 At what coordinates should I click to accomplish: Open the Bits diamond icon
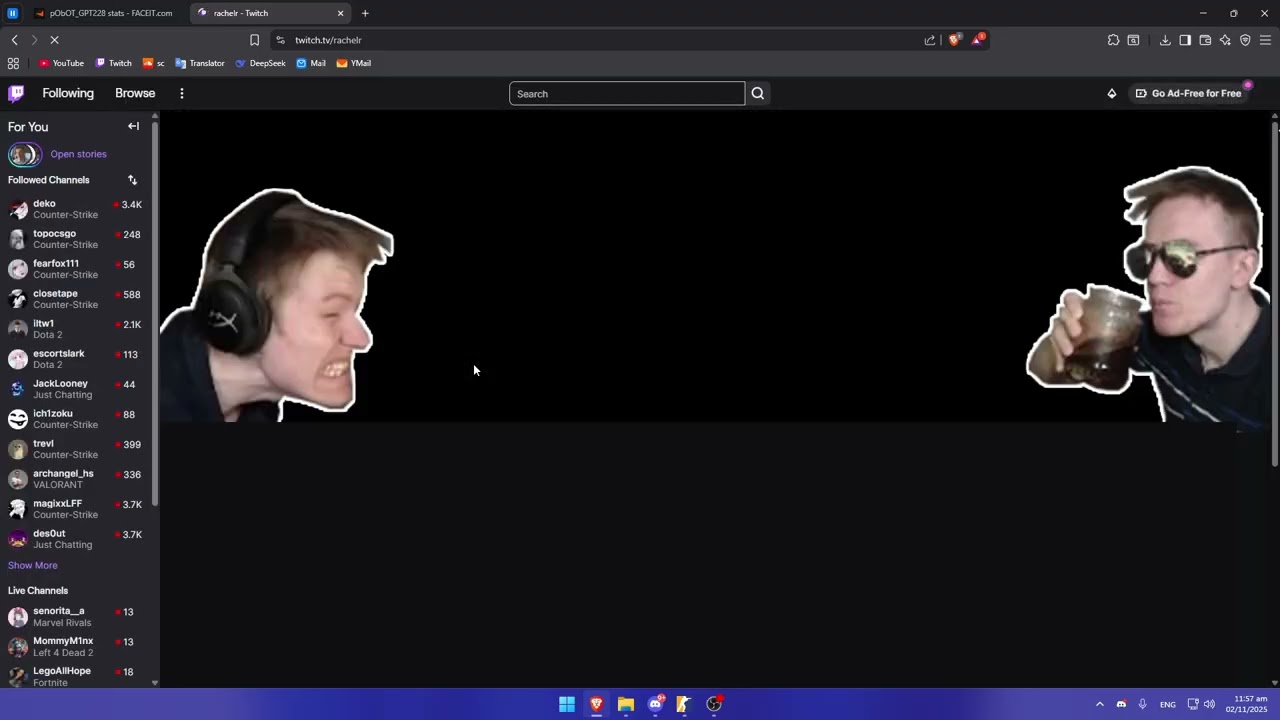point(1111,94)
